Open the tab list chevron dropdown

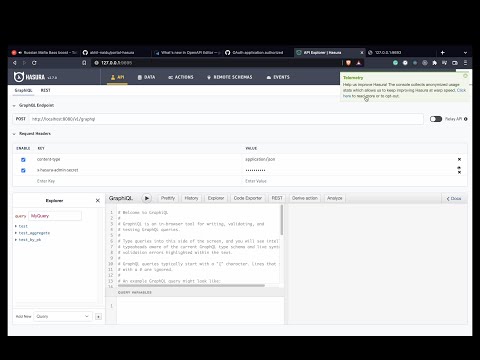point(465,53)
